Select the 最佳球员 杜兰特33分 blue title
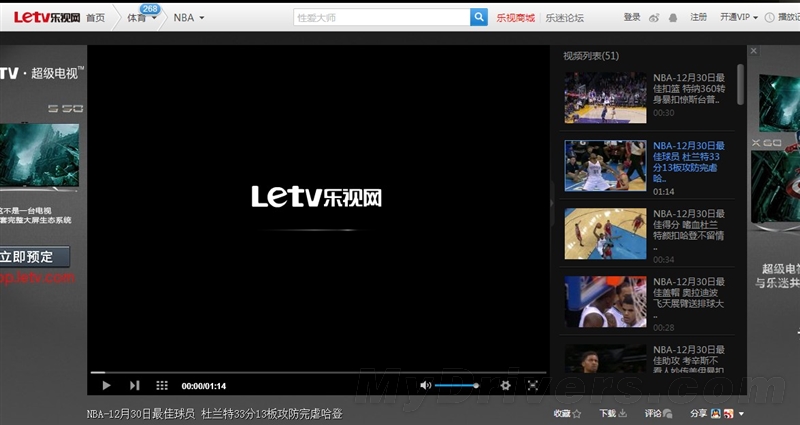The height and width of the screenshot is (425, 800). point(689,162)
